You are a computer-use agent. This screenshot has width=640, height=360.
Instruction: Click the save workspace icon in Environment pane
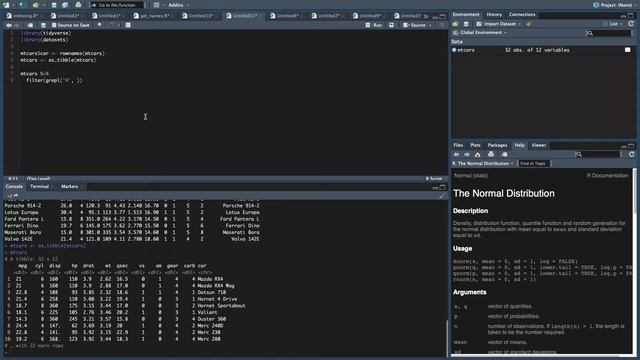tap(466, 24)
